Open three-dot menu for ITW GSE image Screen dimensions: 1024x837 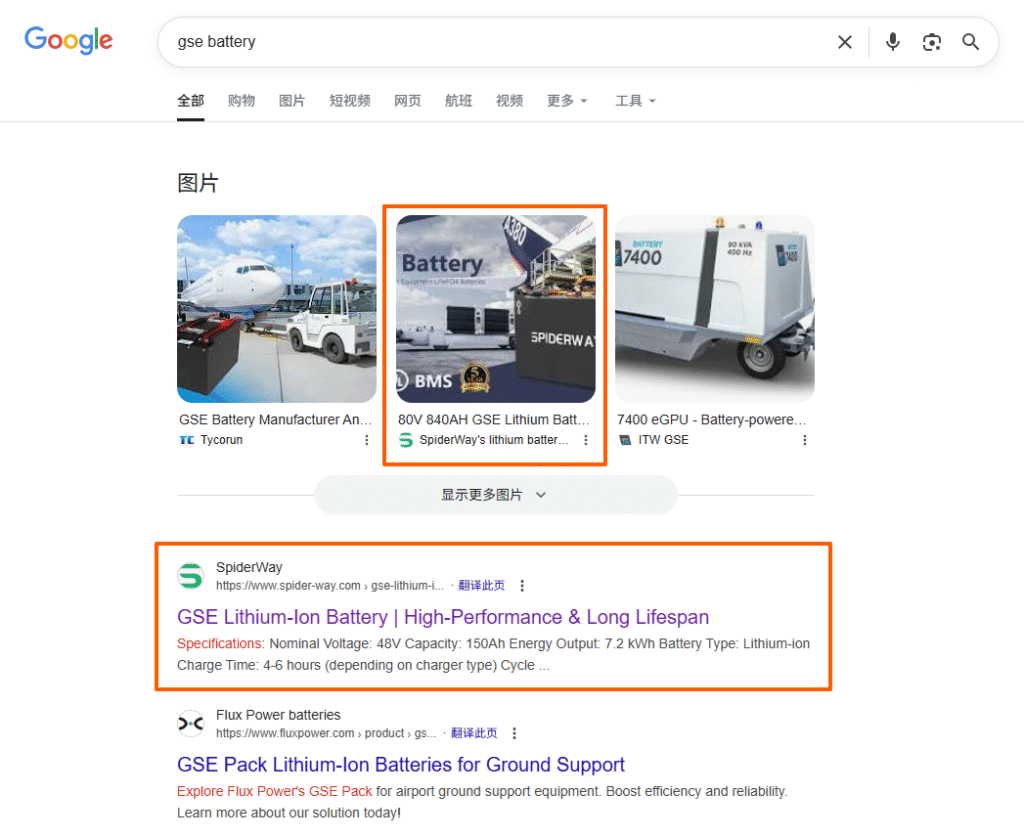[x=804, y=440]
